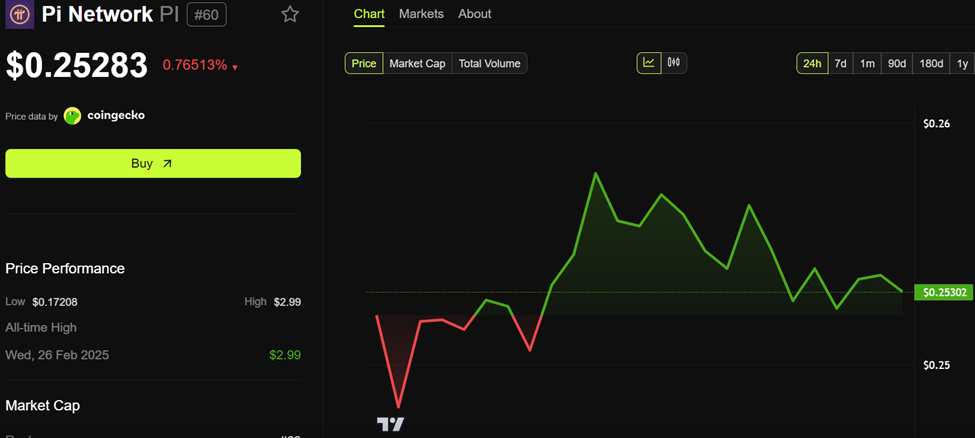
Task: Click the highest peak of the price line
Action: coord(595,174)
